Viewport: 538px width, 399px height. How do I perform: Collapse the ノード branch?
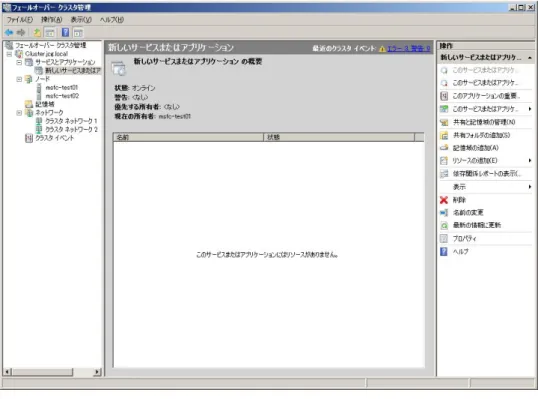coord(19,79)
